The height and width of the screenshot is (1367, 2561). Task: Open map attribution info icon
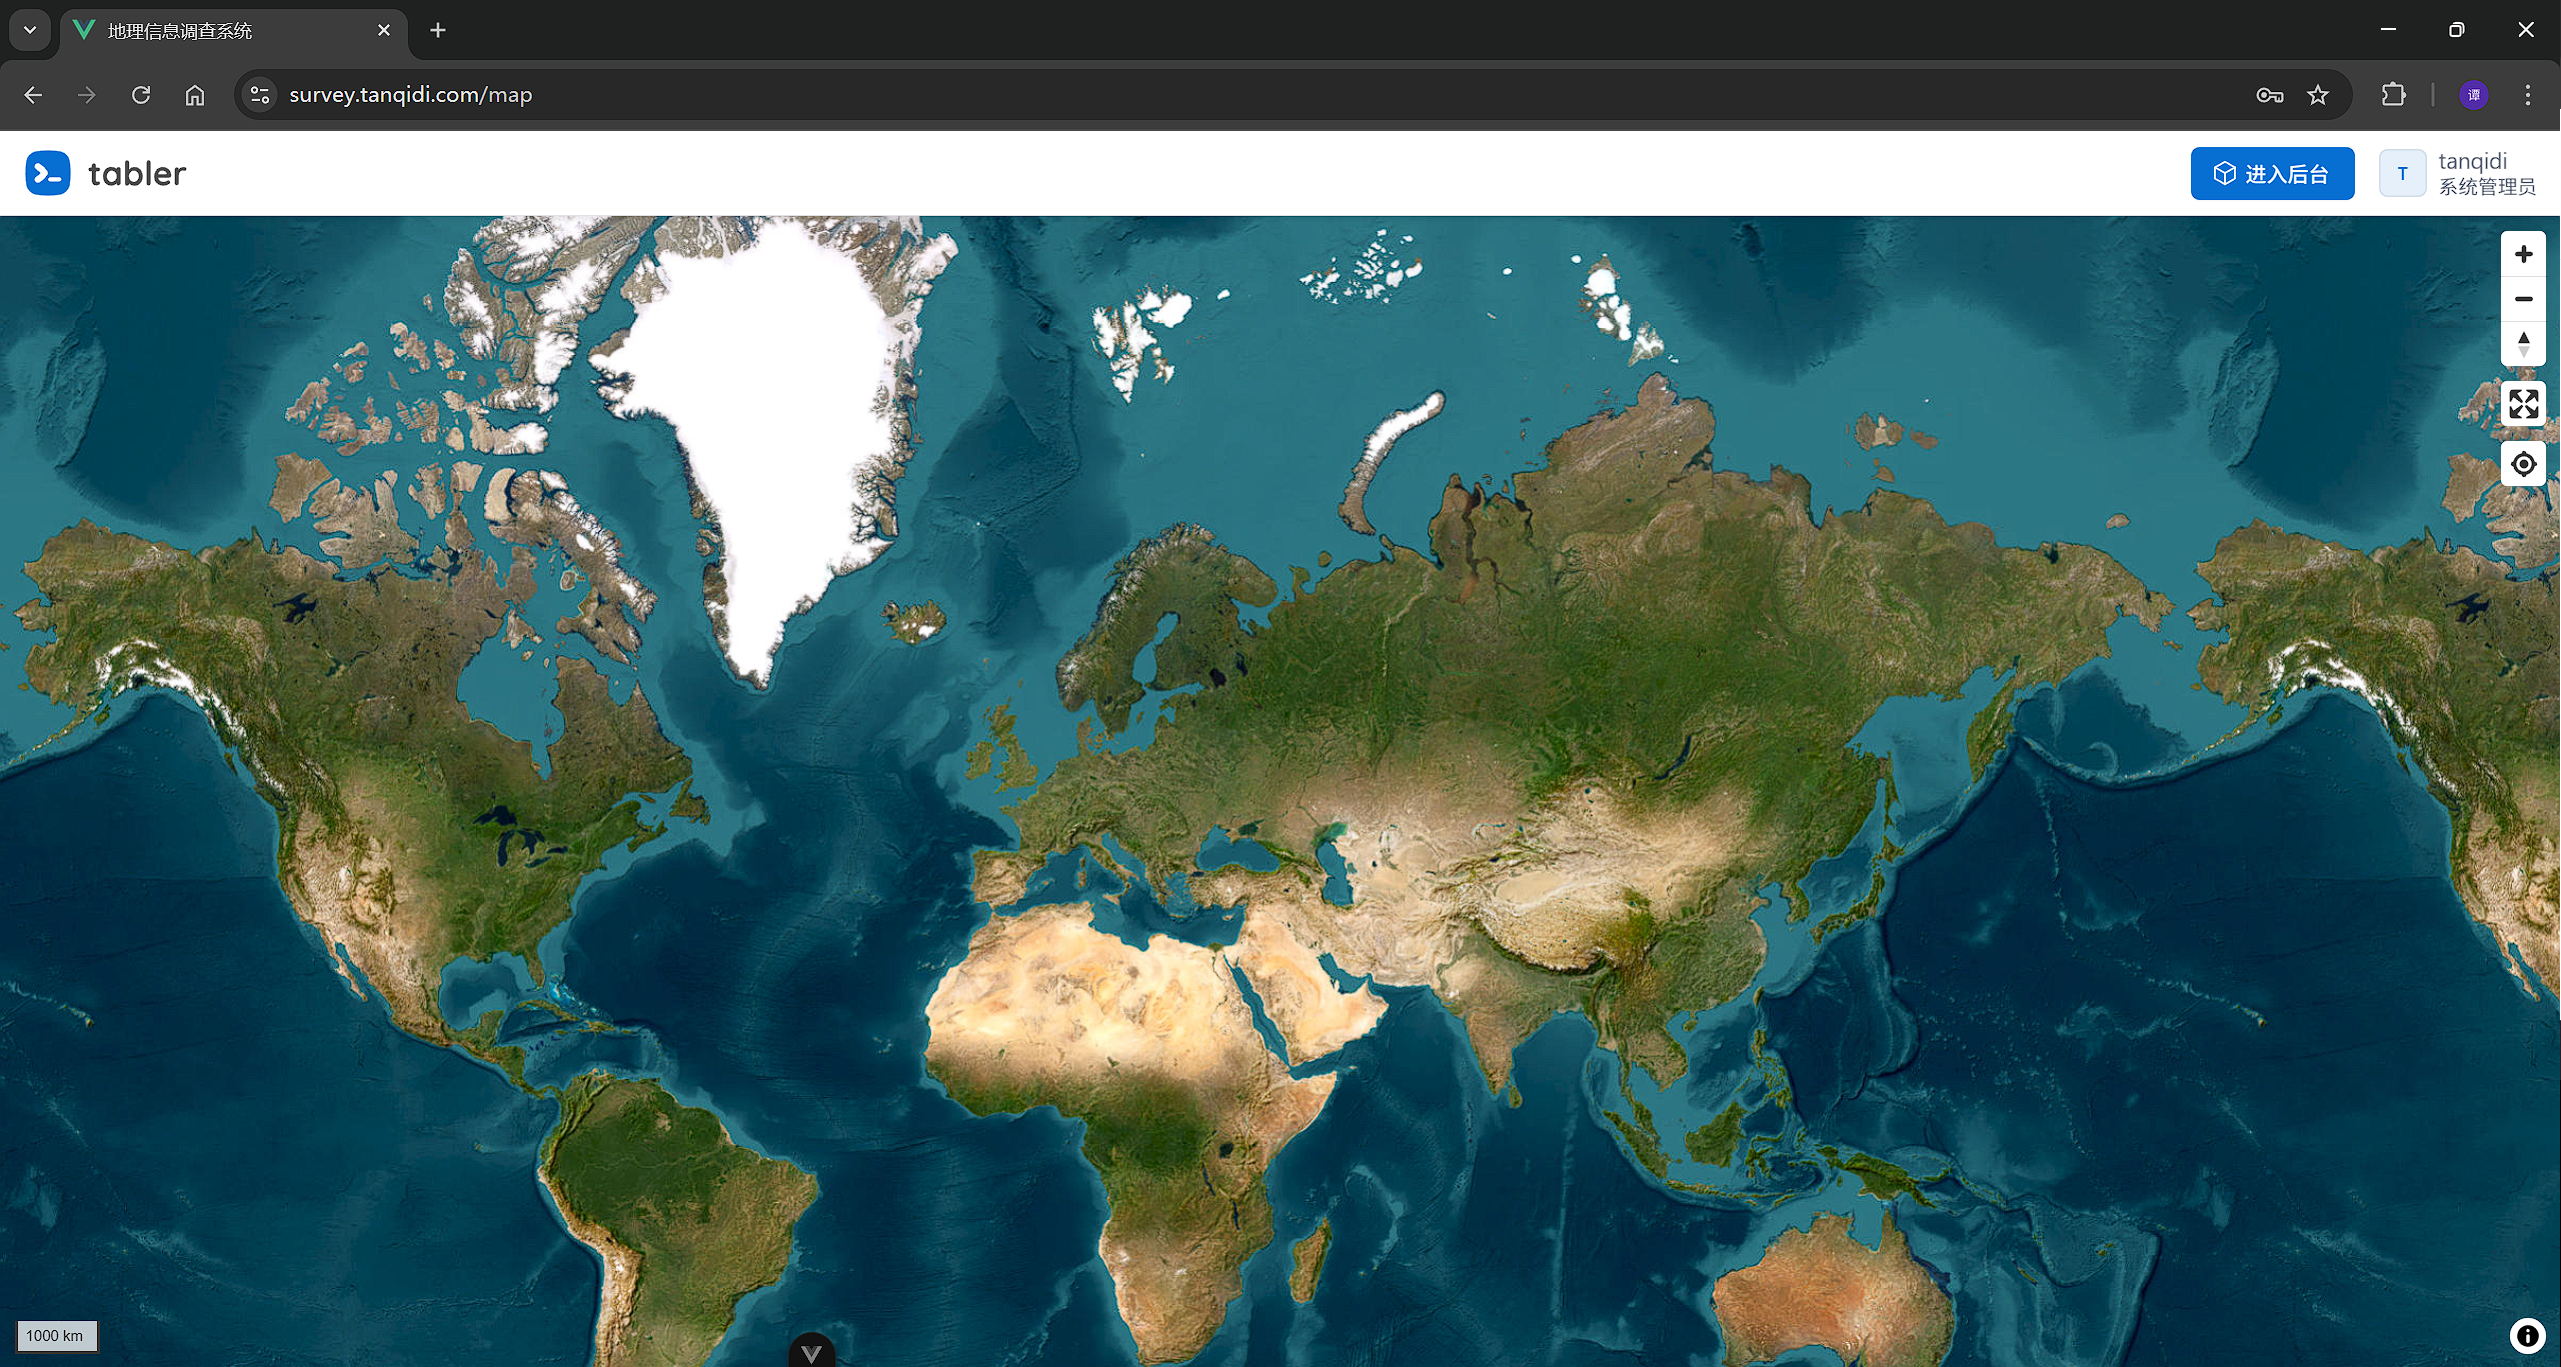[2527, 1335]
